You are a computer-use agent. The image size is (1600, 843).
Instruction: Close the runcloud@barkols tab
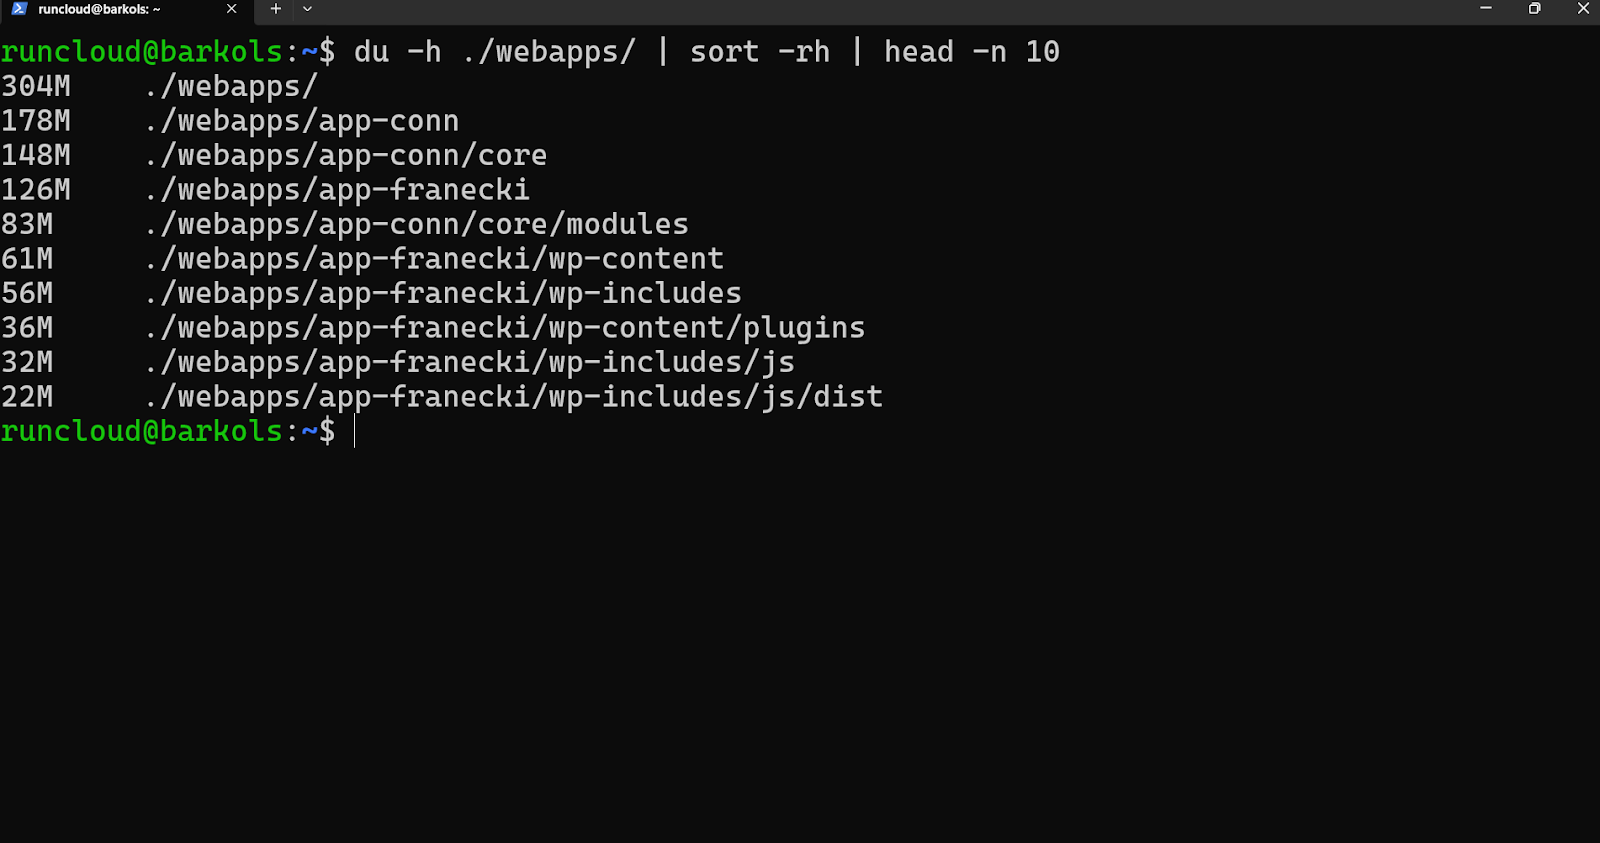tap(232, 9)
